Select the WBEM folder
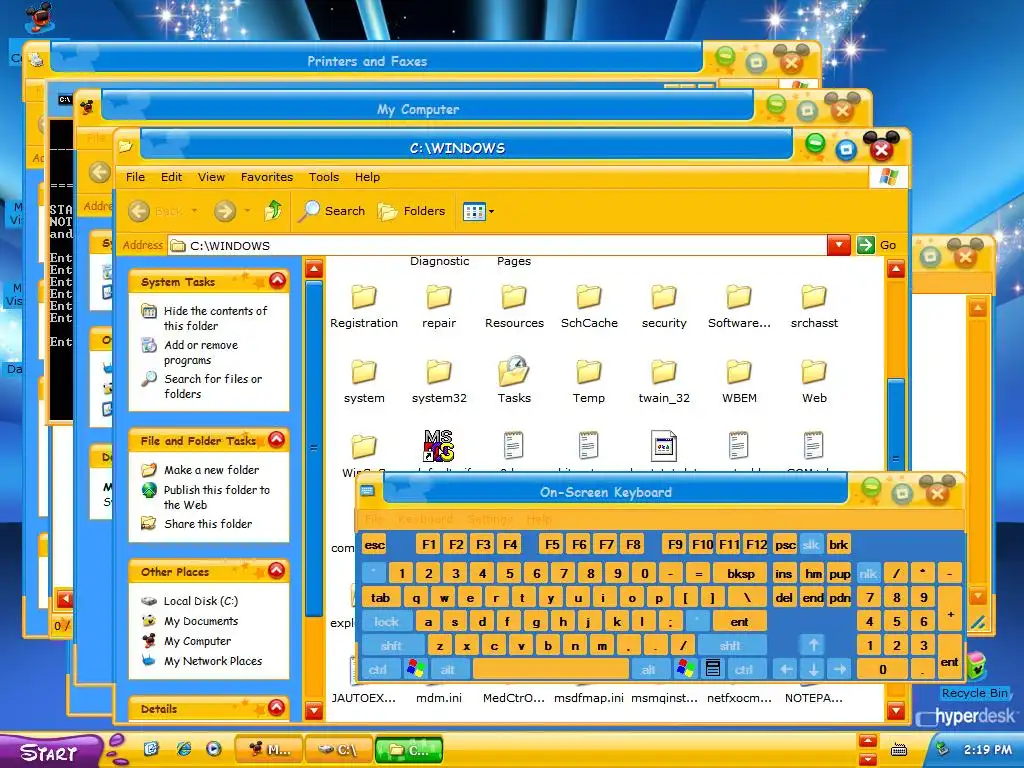1024x768 pixels. coord(739,381)
